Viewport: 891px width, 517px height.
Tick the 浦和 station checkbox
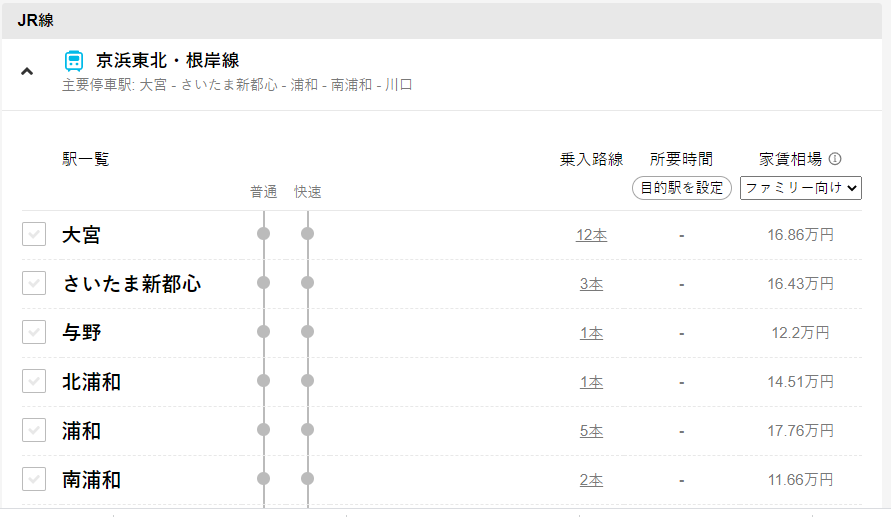(34, 430)
